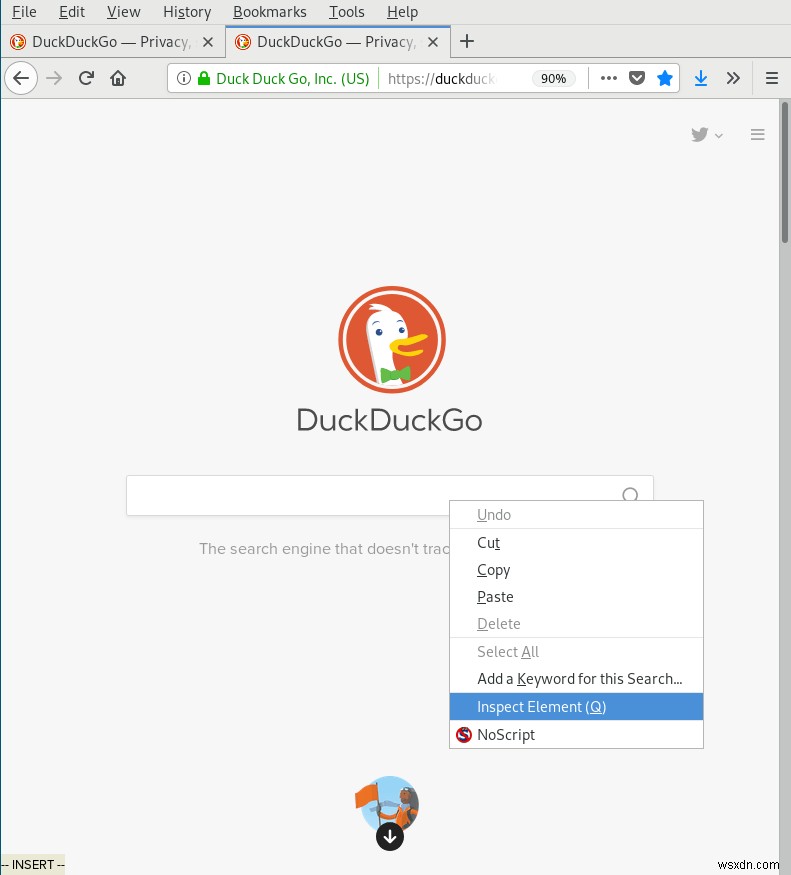Choose Copy from context menu

pos(576,570)
